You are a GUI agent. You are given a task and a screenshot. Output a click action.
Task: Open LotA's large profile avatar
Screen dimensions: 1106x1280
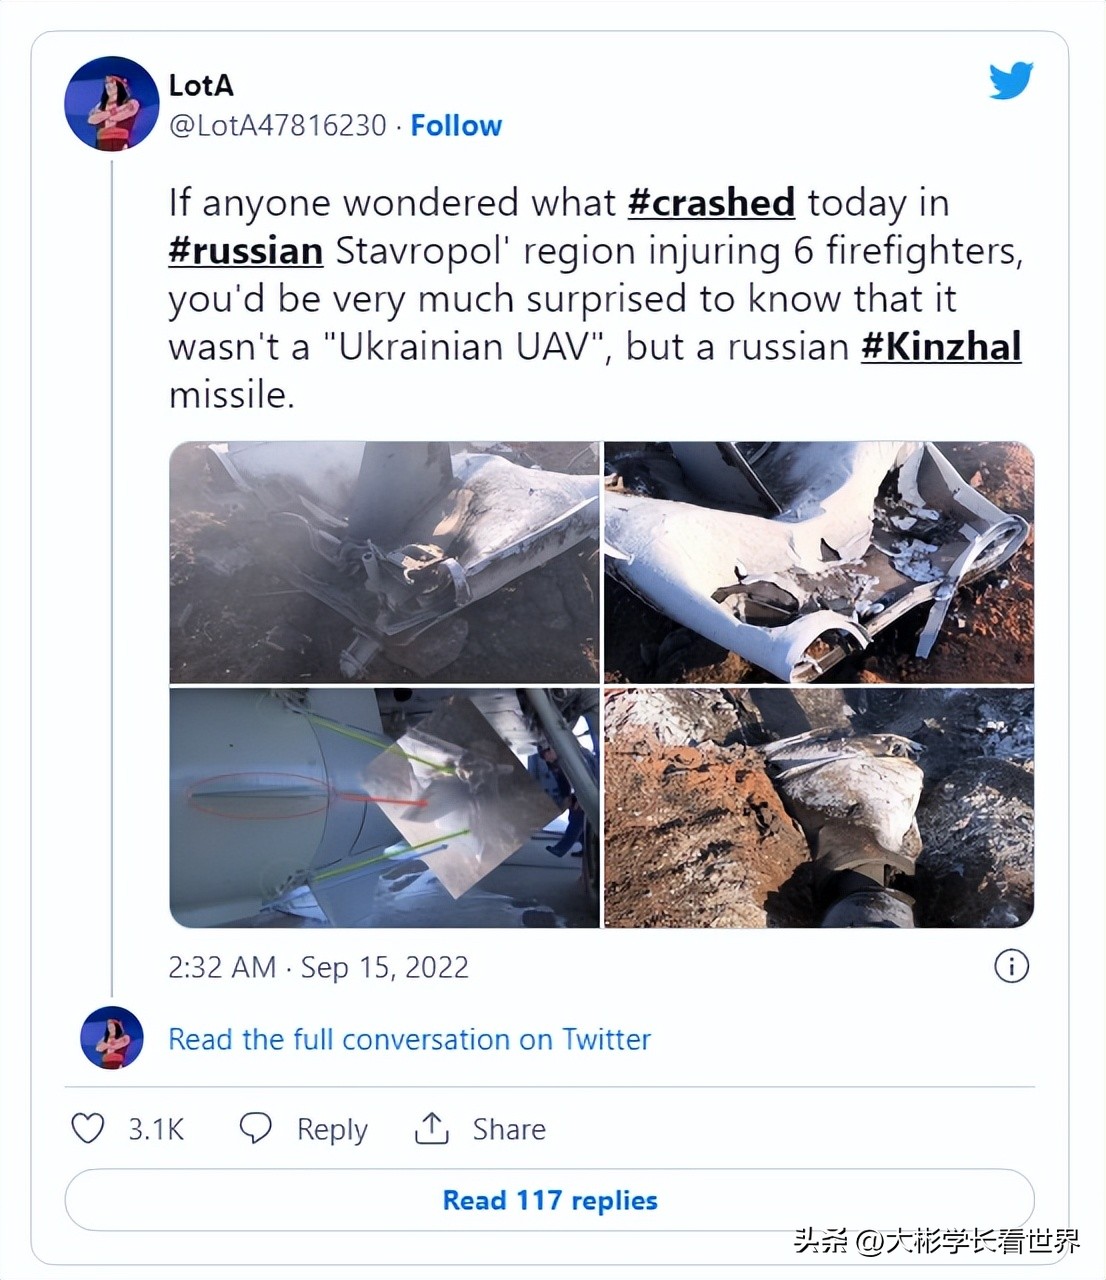click(111, 103)
